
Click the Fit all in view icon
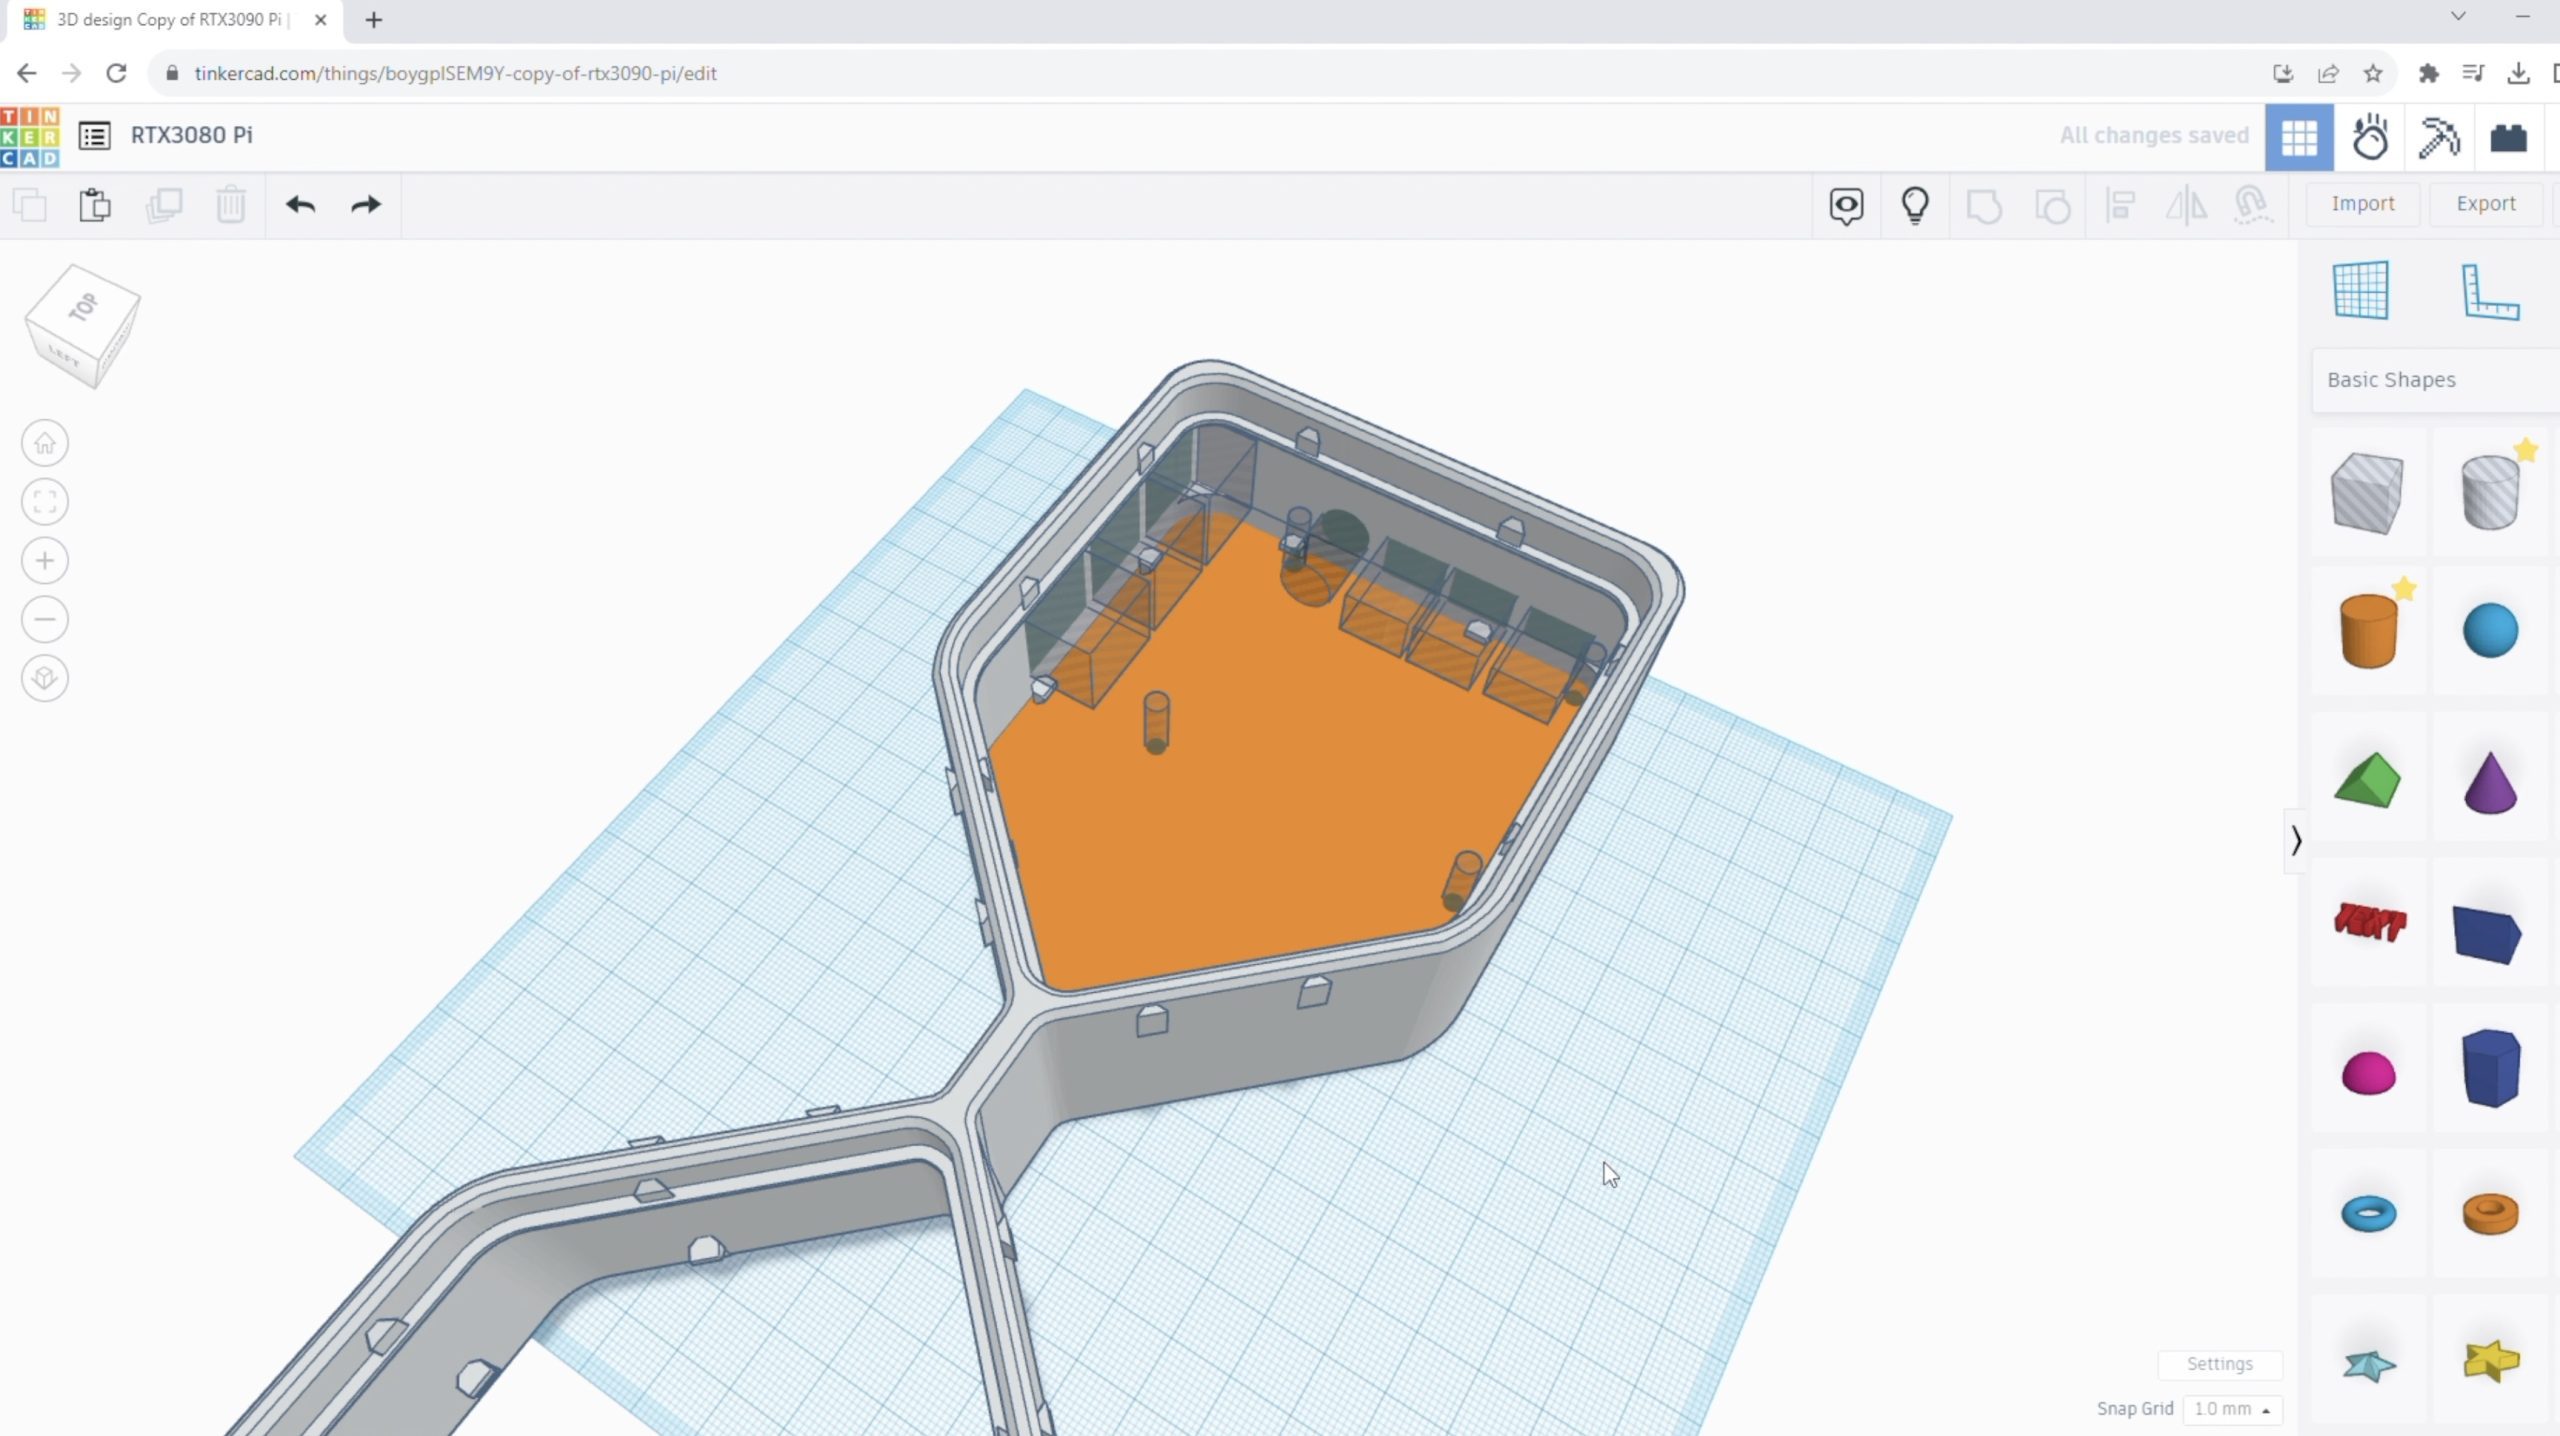[45, 502]
